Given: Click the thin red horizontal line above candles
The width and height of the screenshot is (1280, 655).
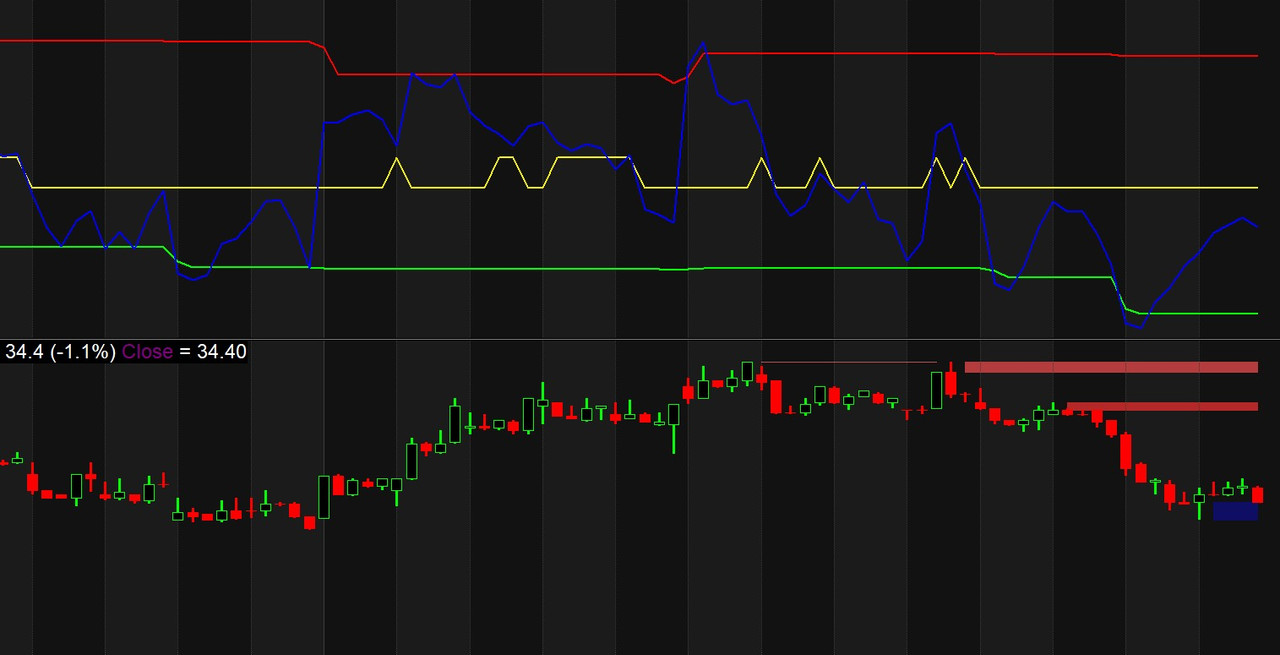Looking at the screenshot, I should tap(849, 362).
